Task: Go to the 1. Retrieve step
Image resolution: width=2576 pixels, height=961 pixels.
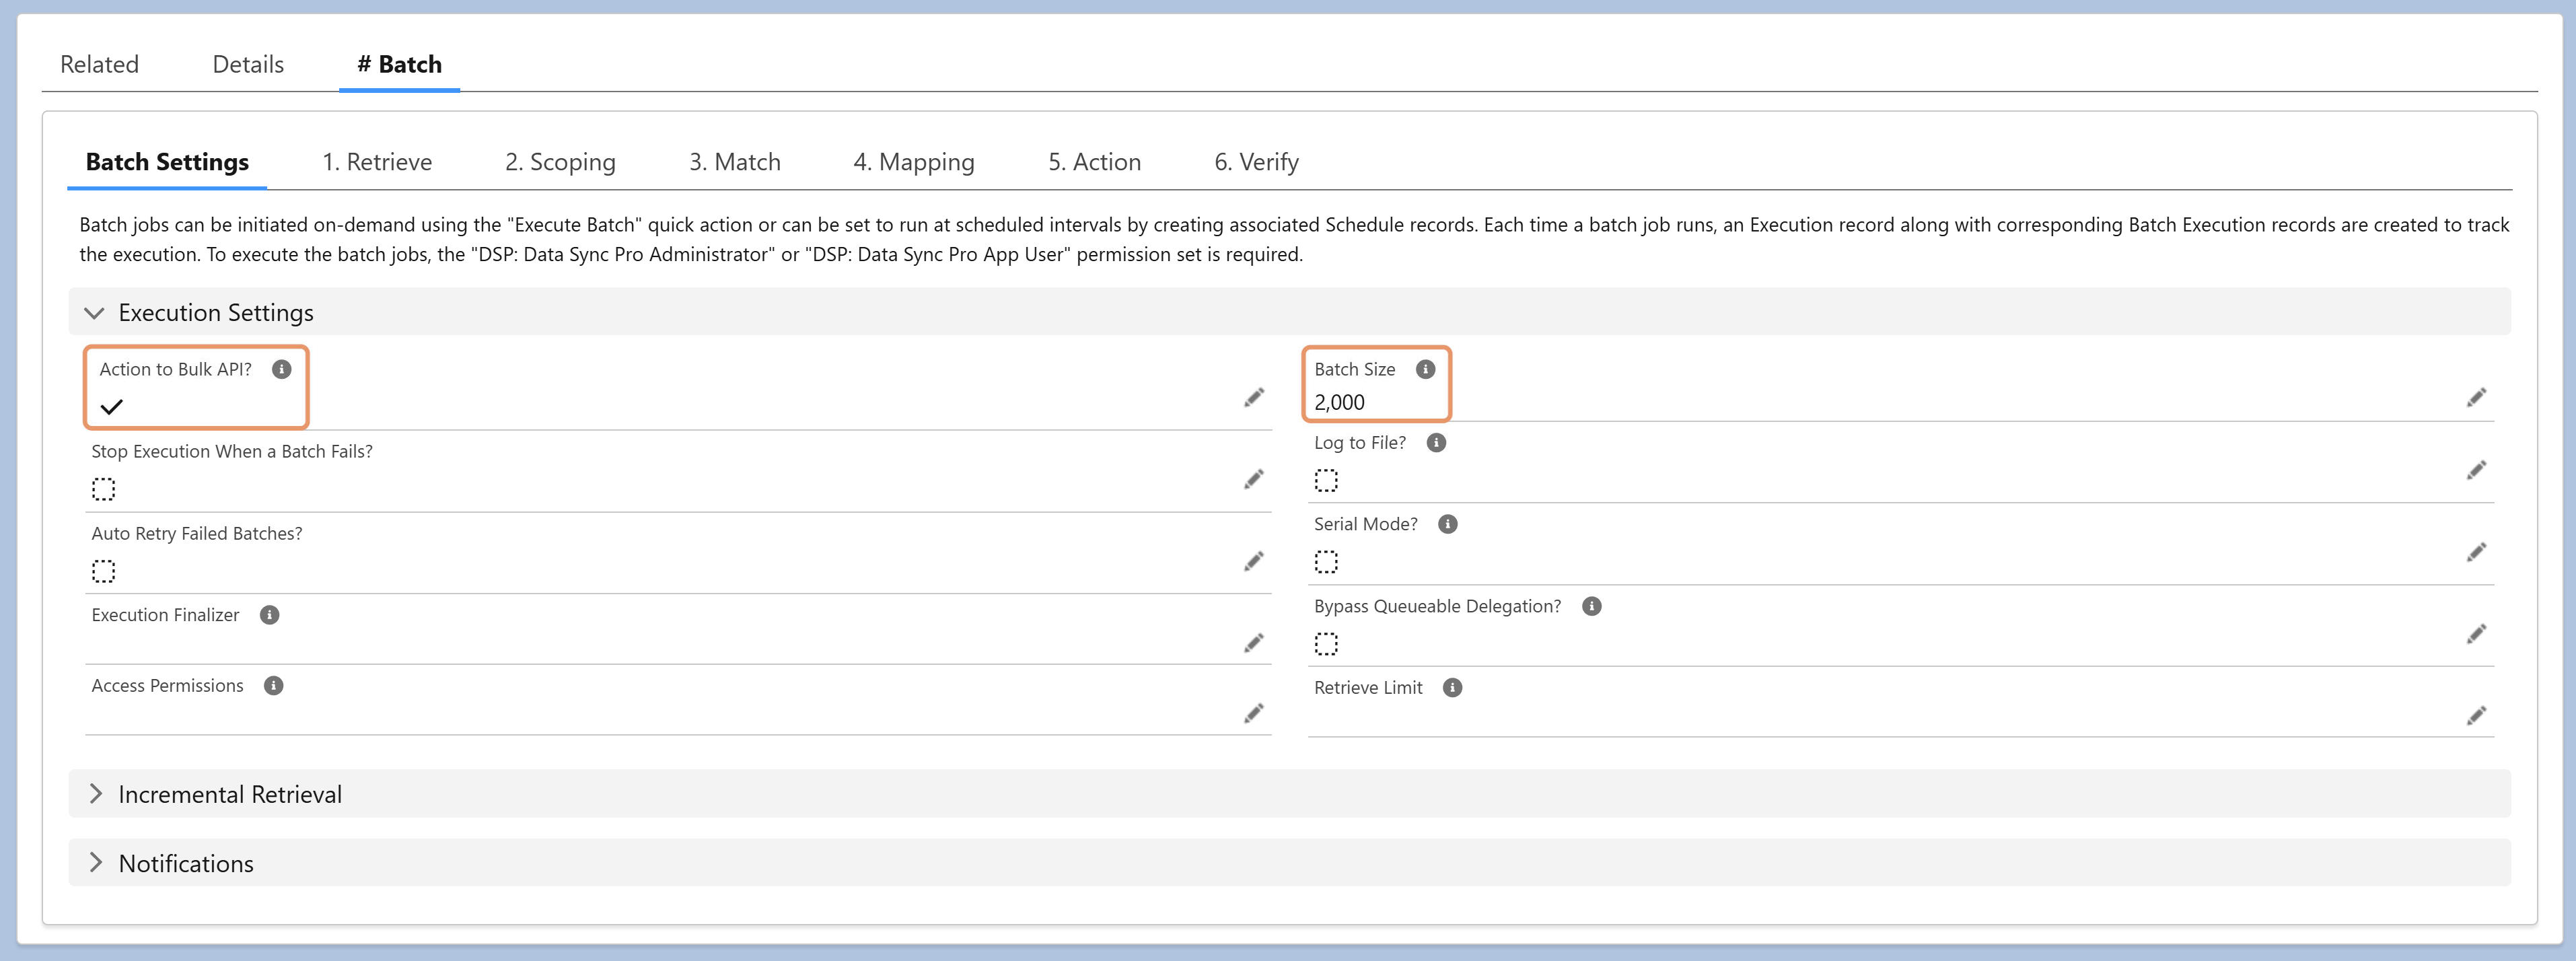Action: click(377, 162)
